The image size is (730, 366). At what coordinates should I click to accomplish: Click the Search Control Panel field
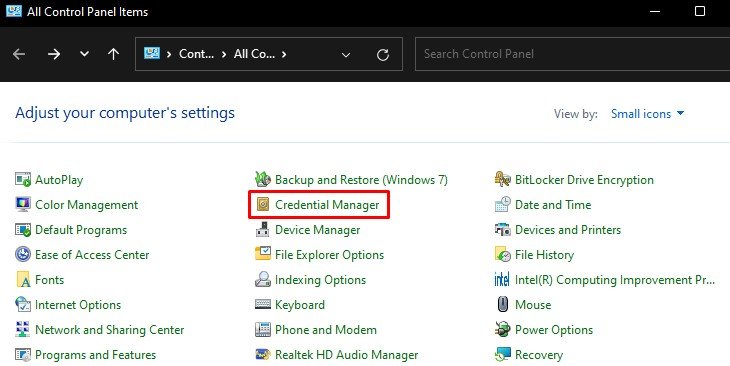(572, 54)
